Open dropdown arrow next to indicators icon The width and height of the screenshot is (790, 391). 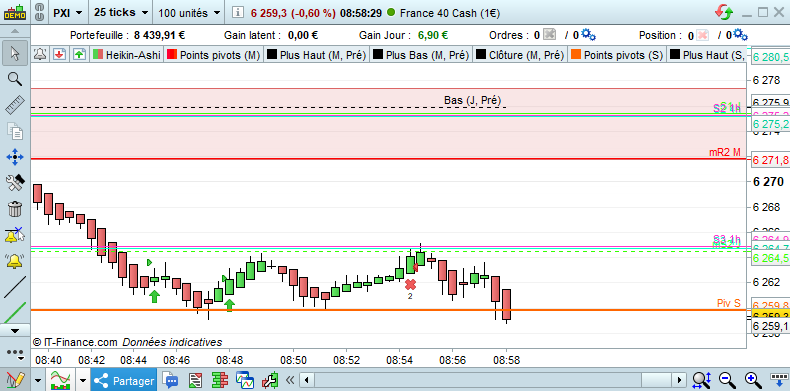(x=83, y=380)
